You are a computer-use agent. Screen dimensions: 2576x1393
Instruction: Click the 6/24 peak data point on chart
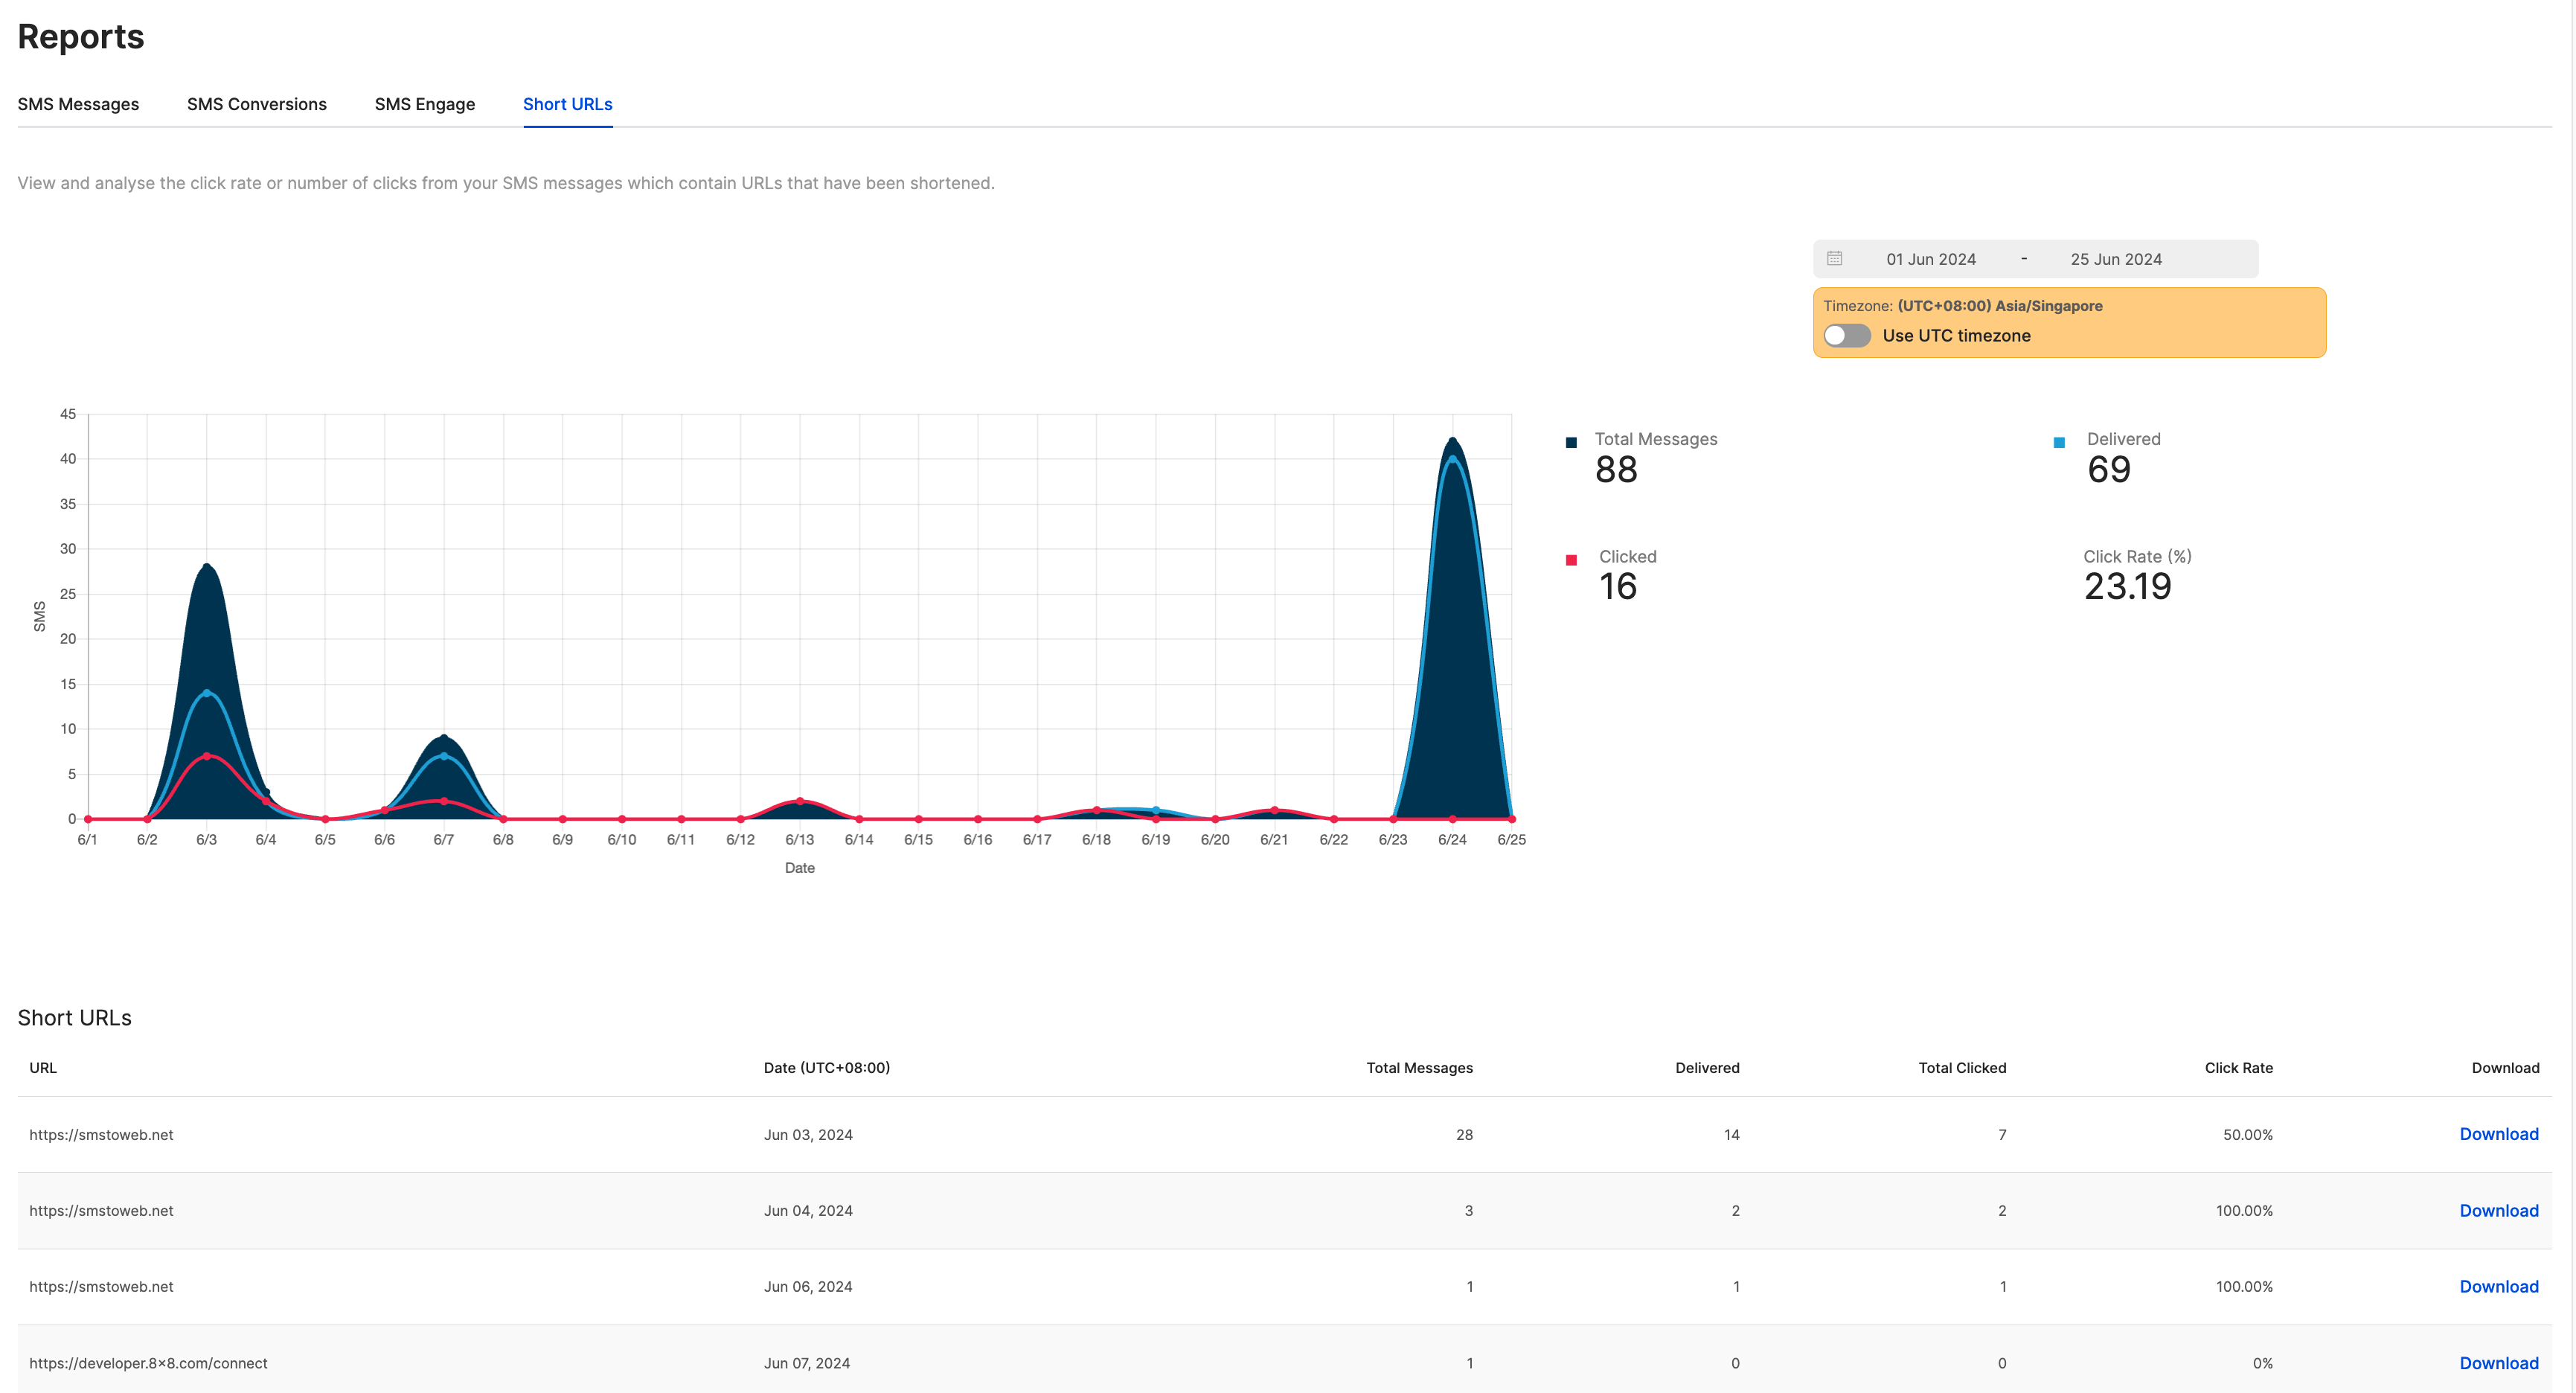point(1452,440)
